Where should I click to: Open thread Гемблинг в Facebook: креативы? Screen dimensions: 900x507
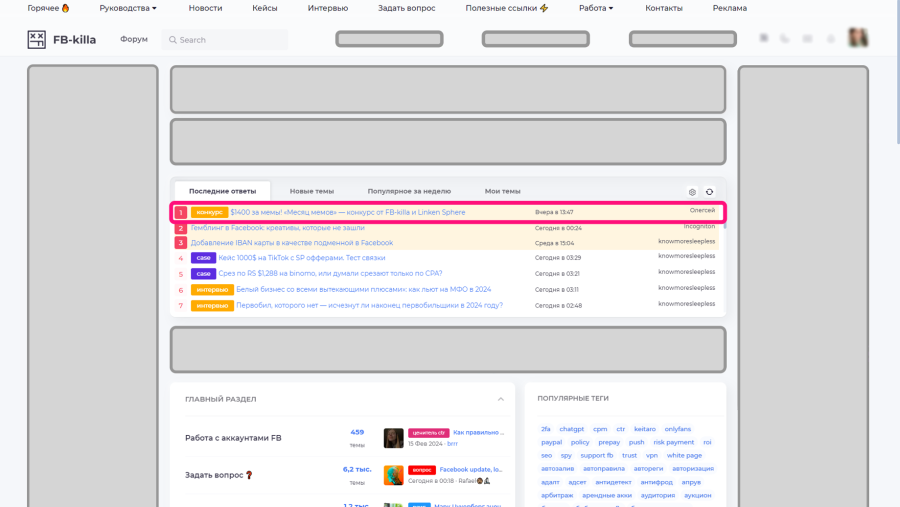click(277, 227)
